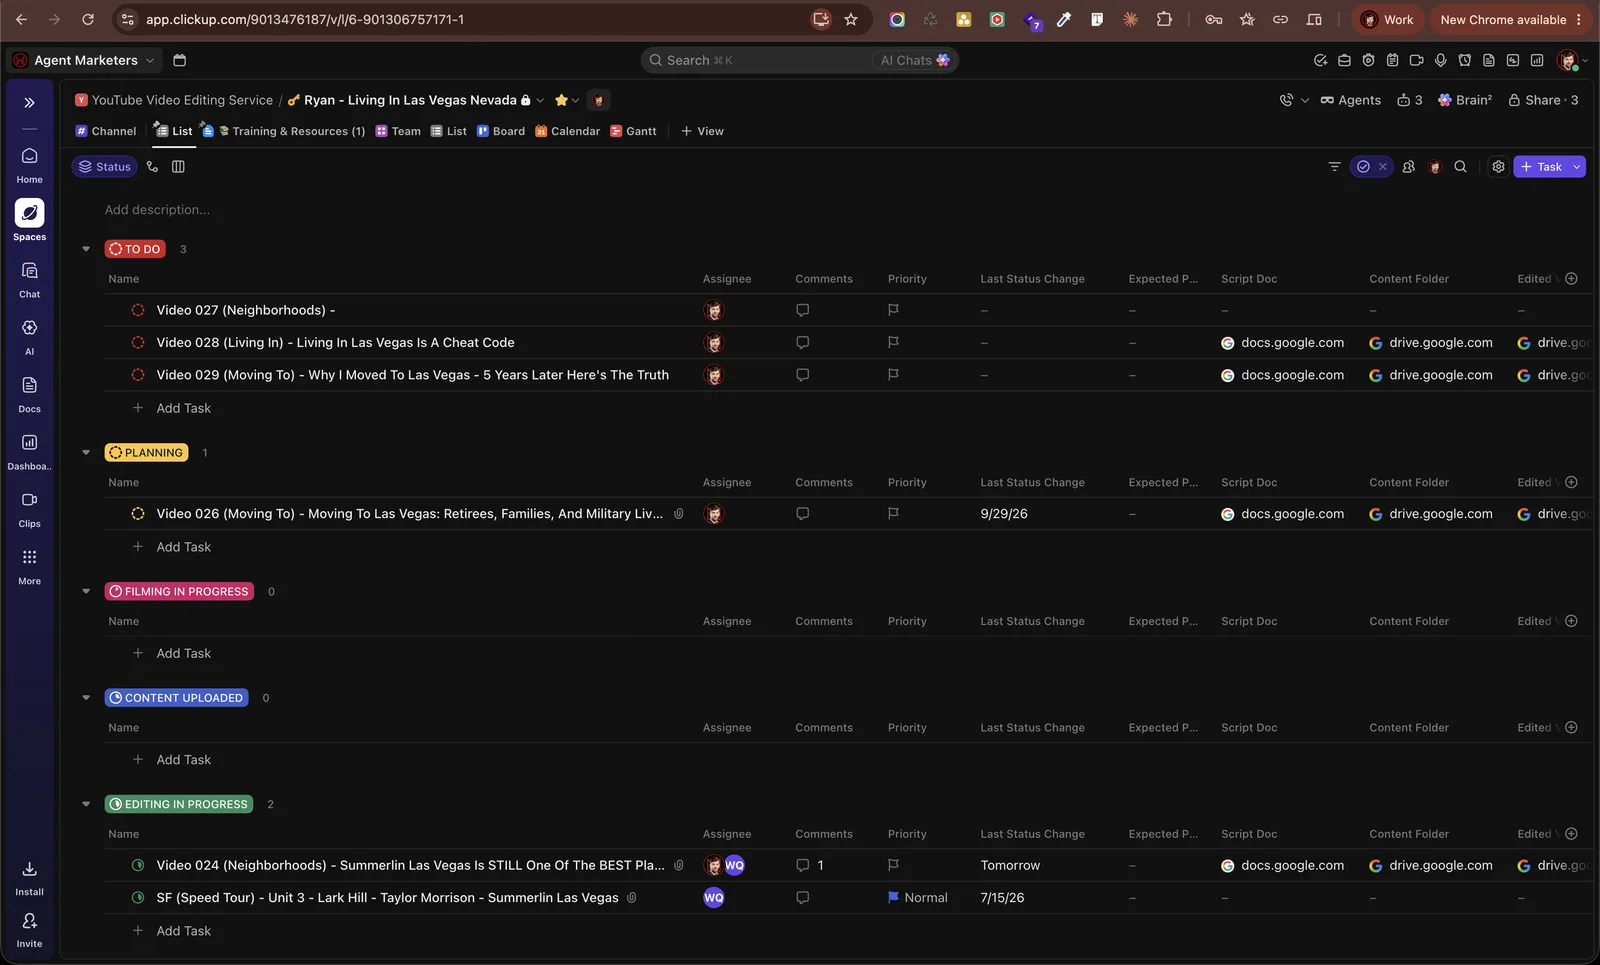The width and height of the screenshot is (1600, 965).
Task: Collapse the CONTENT UPLOADED group
Action: click(86, 698)
